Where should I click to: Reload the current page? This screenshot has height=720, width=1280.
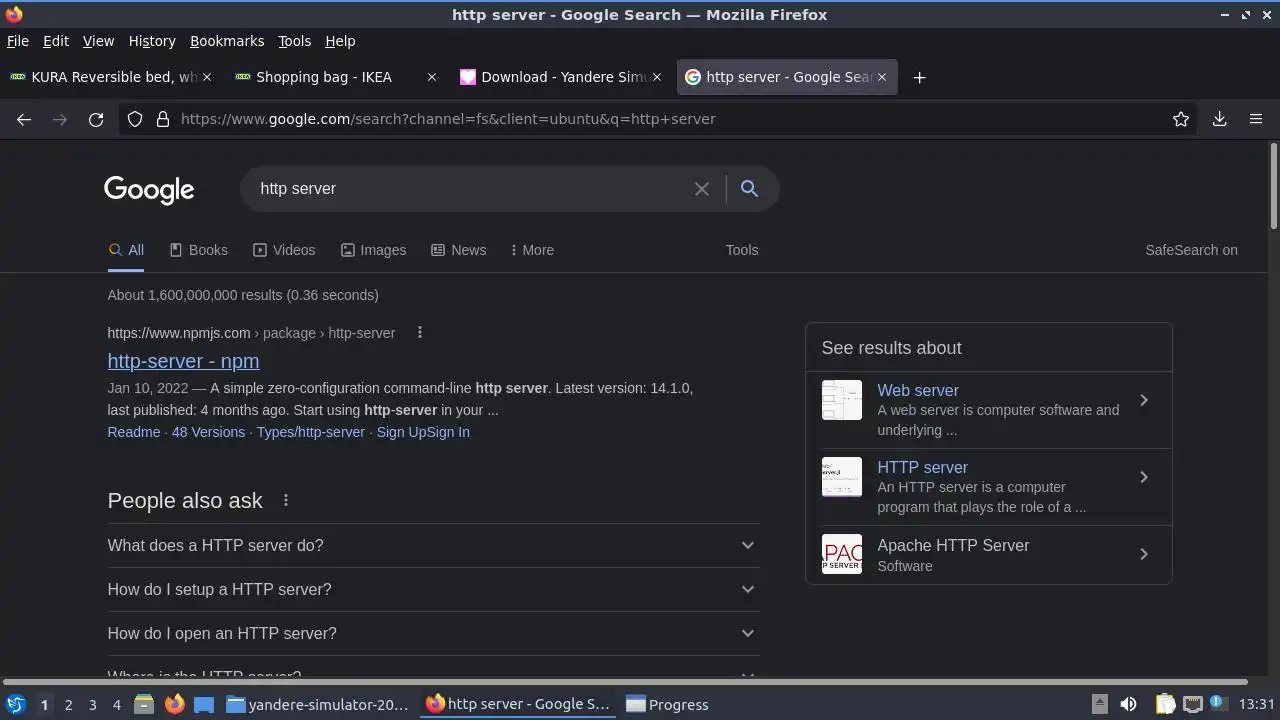(96, 119)
